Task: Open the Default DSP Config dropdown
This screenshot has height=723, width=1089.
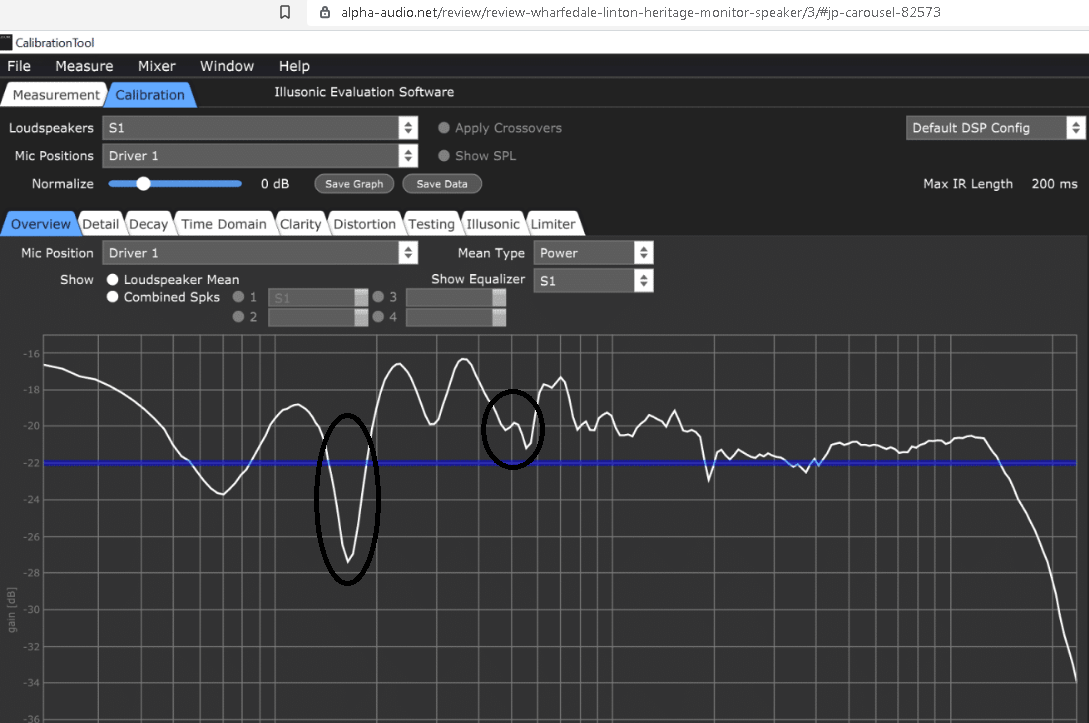Action: point(985,128)
